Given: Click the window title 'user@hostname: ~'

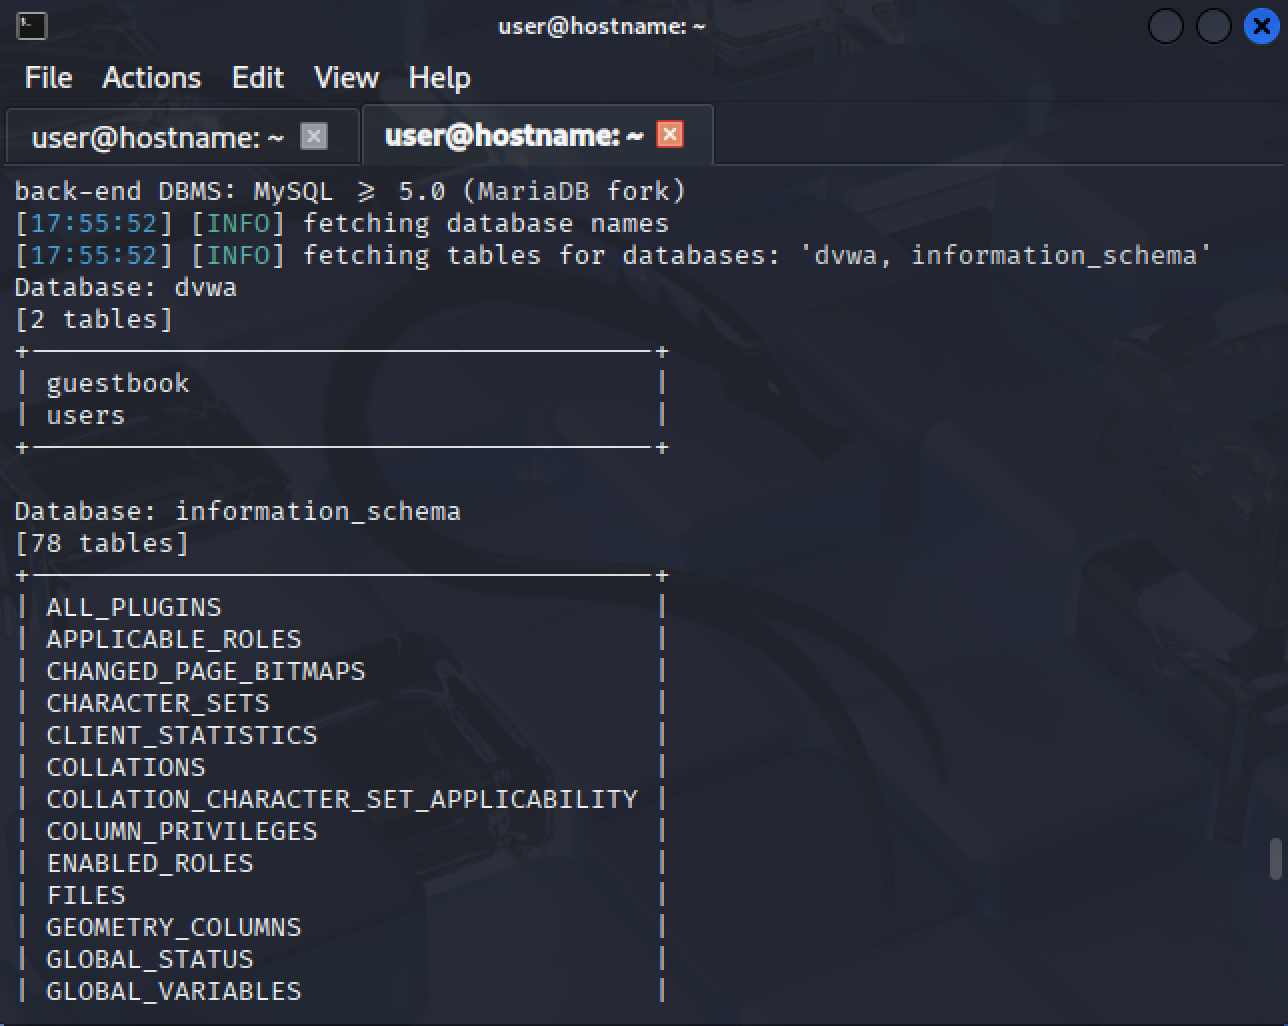Looking at the screenshot, I should (602, 26).
